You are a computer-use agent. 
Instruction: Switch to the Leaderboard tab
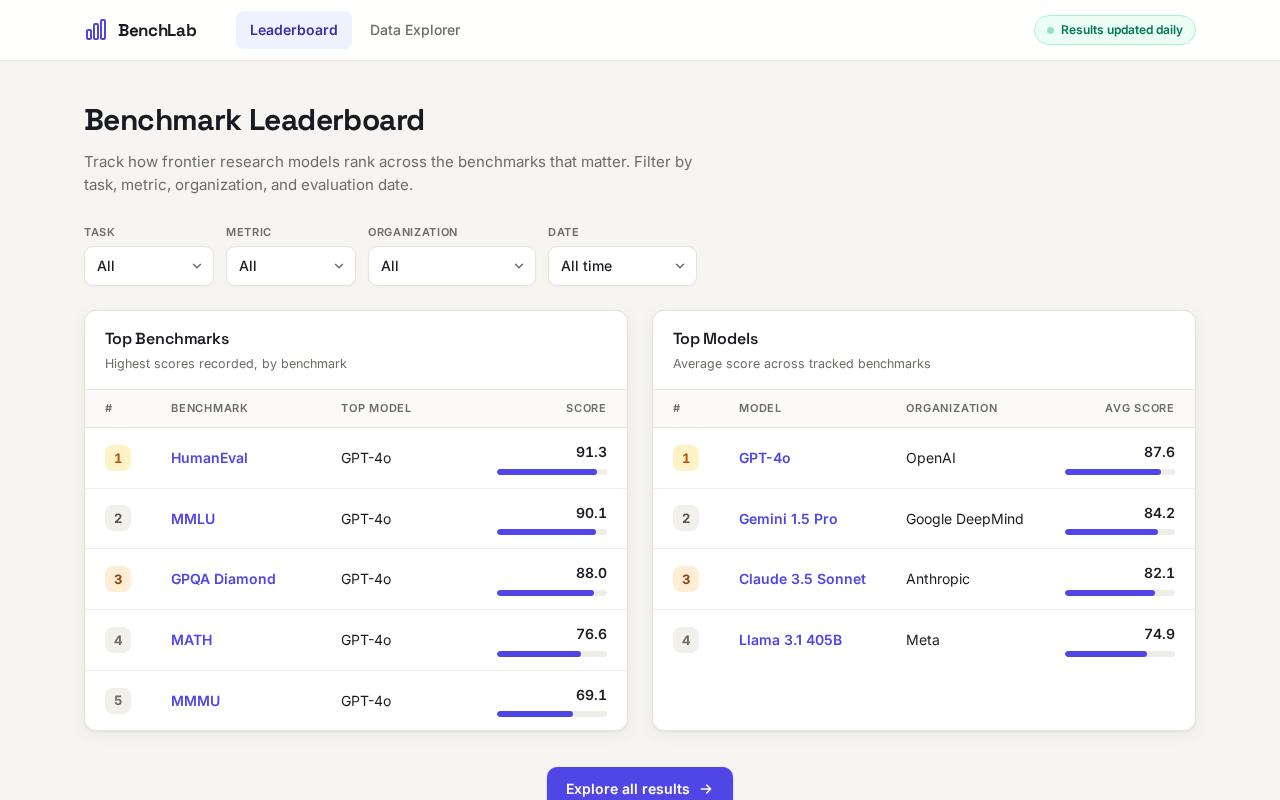click(294, 30)
